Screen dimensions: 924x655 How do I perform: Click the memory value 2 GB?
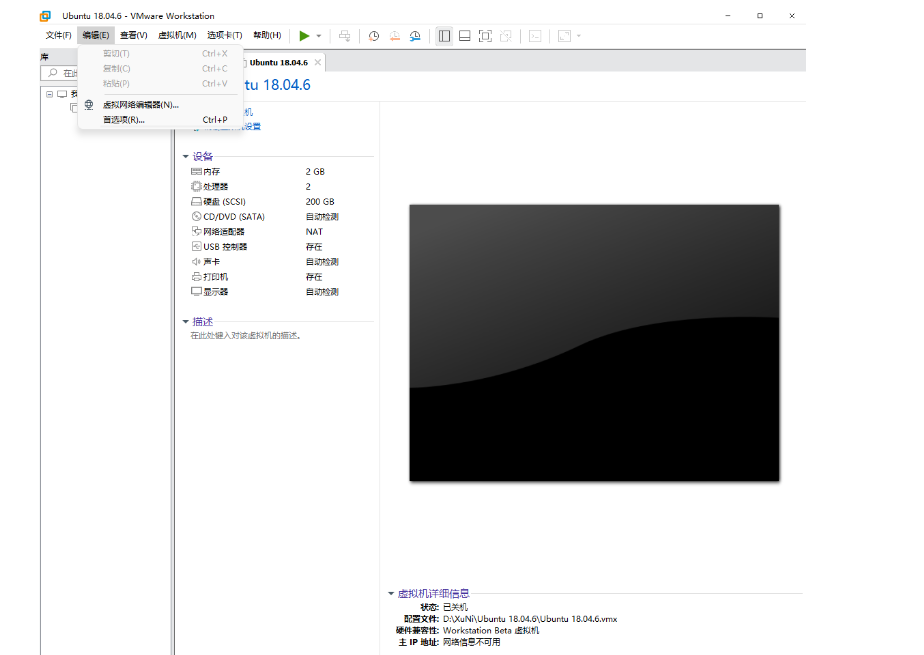(x=315, y=171)
